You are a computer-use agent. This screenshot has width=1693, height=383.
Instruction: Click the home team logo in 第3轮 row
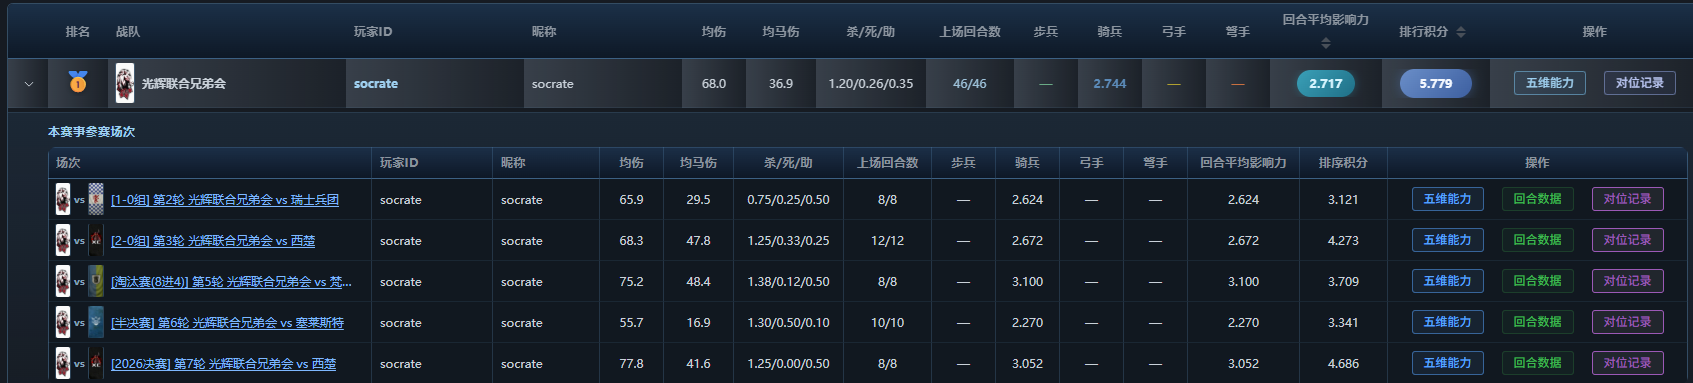pos(63,240)
